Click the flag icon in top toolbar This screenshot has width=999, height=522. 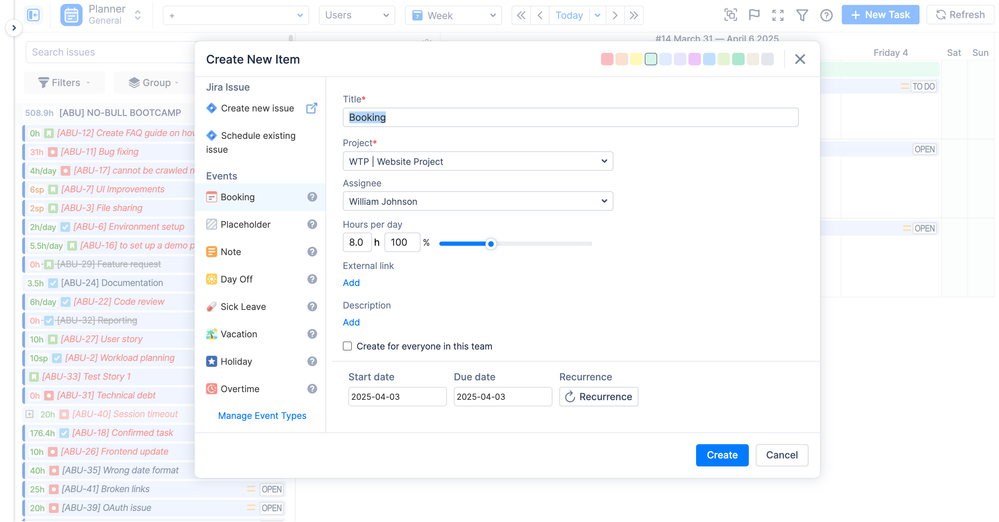tap(754, 15)
